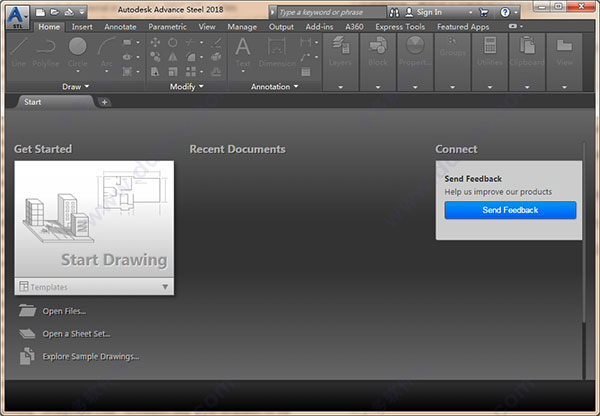The image size is (600, 416).
Task: Open the Help dropdown arrow
Action: [515, 13]
